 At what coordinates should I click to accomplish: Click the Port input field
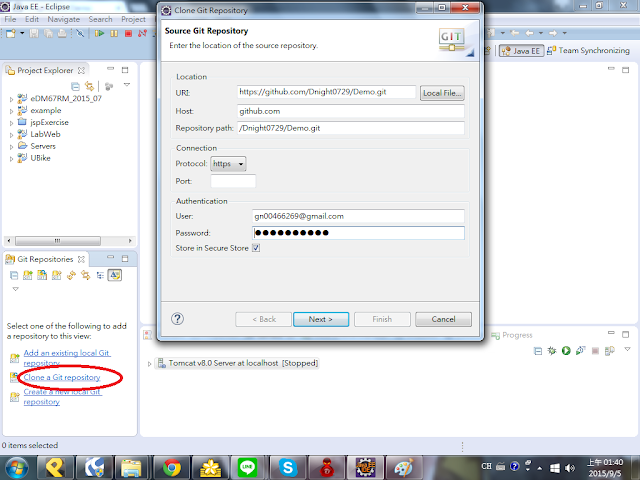(x=233, y=181)
